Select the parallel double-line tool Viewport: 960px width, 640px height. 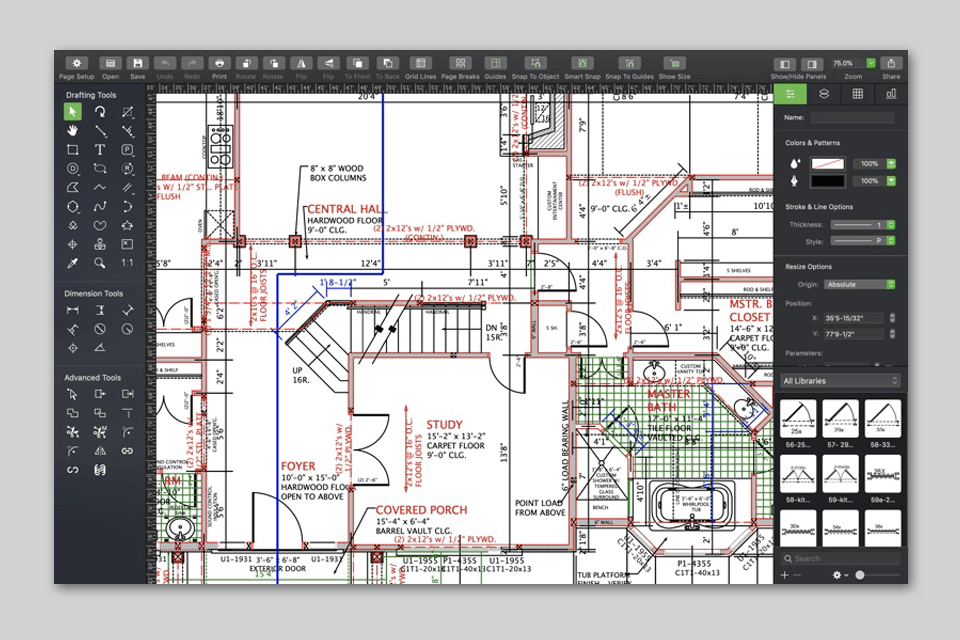tap(127, 187)
